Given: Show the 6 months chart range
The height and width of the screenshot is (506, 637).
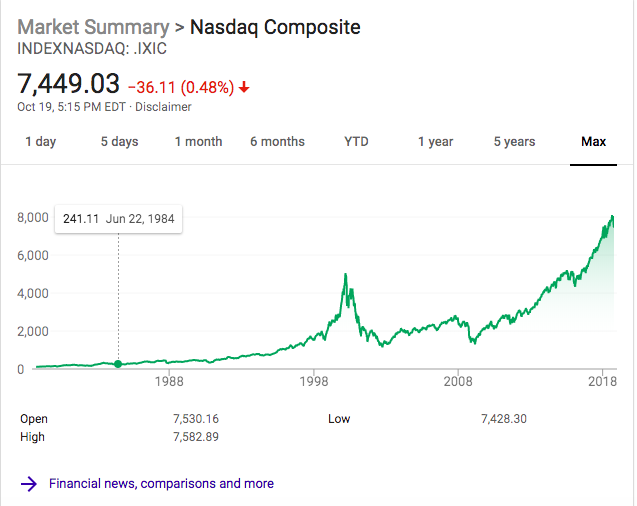Looking at the screenshot, I should (x=277, y=142).
